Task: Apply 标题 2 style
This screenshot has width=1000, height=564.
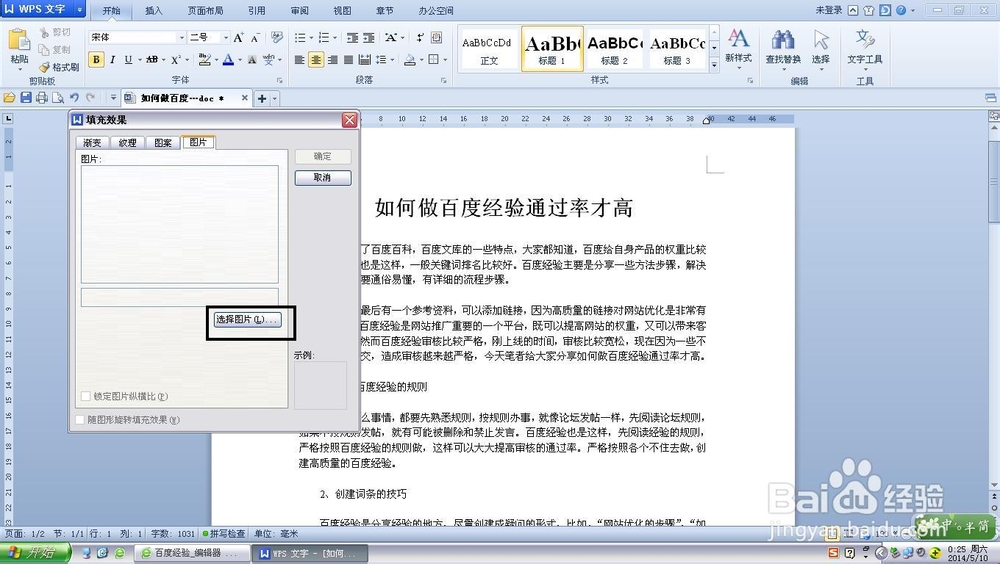Action: click(615, 48)
